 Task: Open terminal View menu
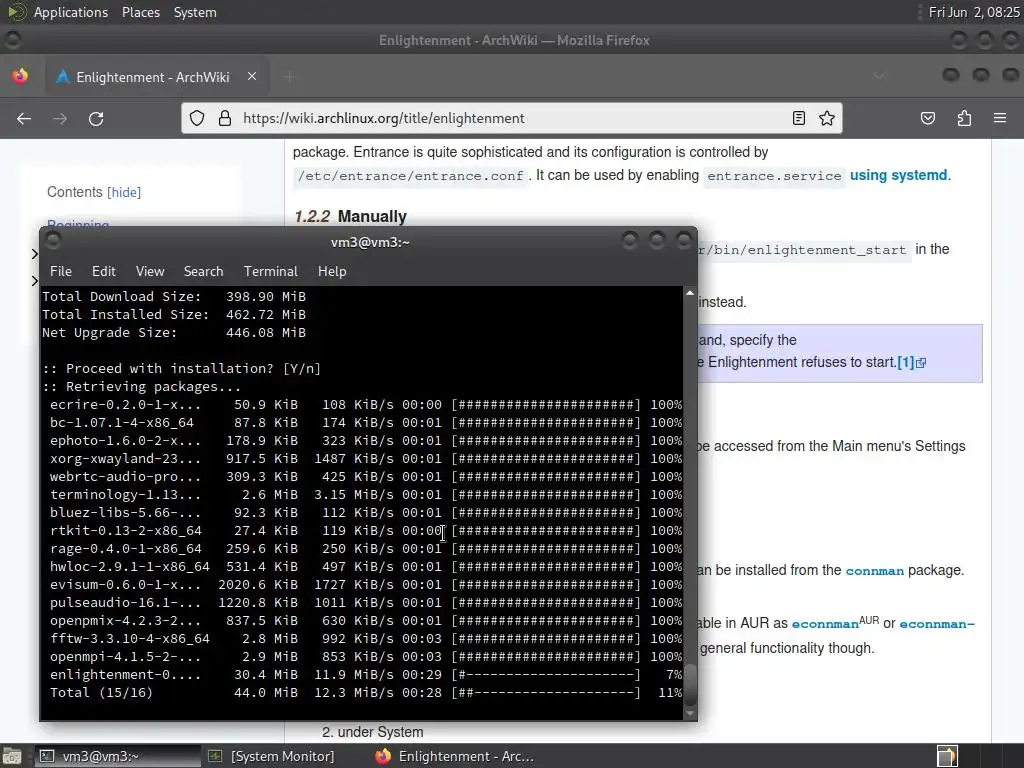pyautogui.click(x=150, y=271)
